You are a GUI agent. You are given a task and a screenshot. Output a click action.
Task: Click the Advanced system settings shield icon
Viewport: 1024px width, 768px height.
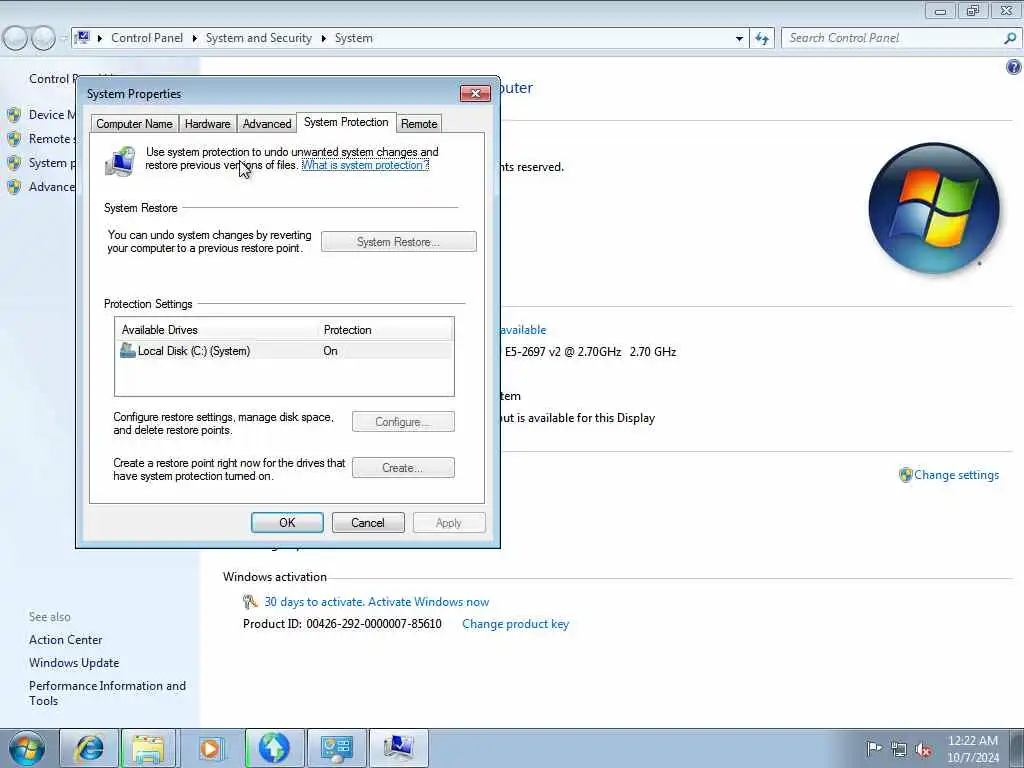[x=14, y=187]
